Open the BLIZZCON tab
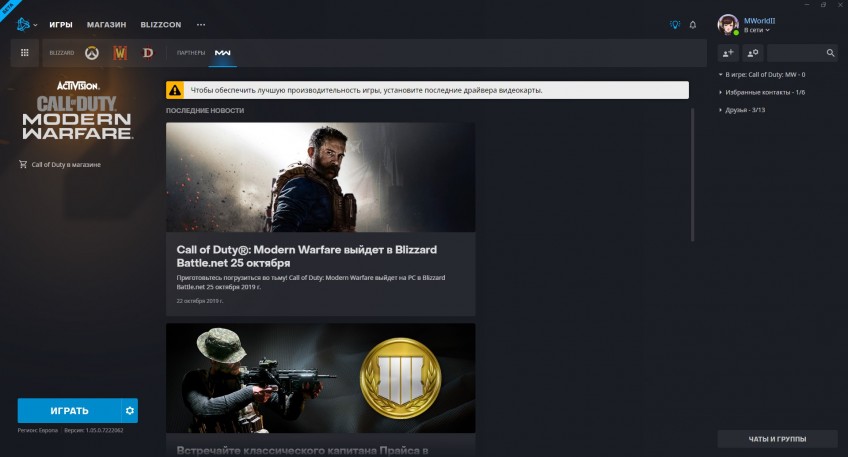 coord(161,24)
